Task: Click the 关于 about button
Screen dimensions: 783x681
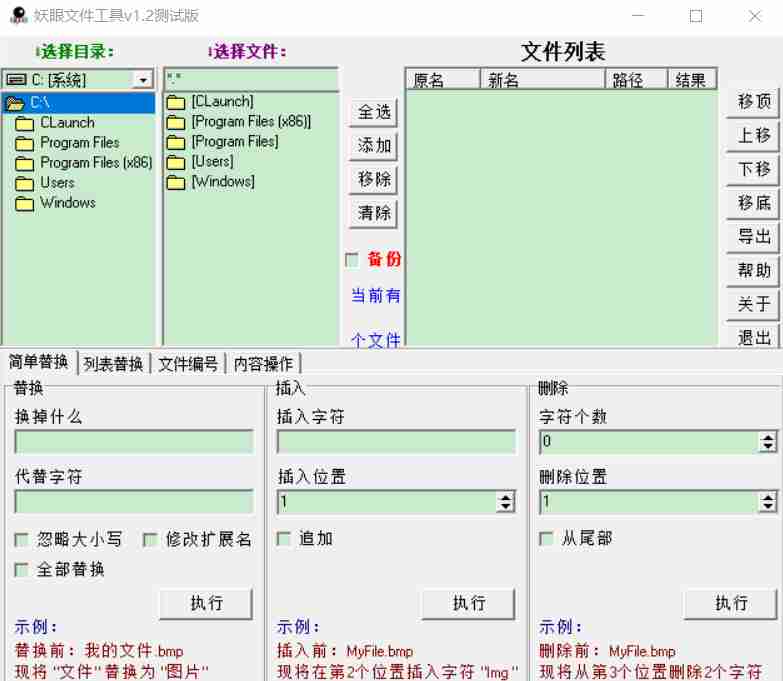Action: [754, 304]
